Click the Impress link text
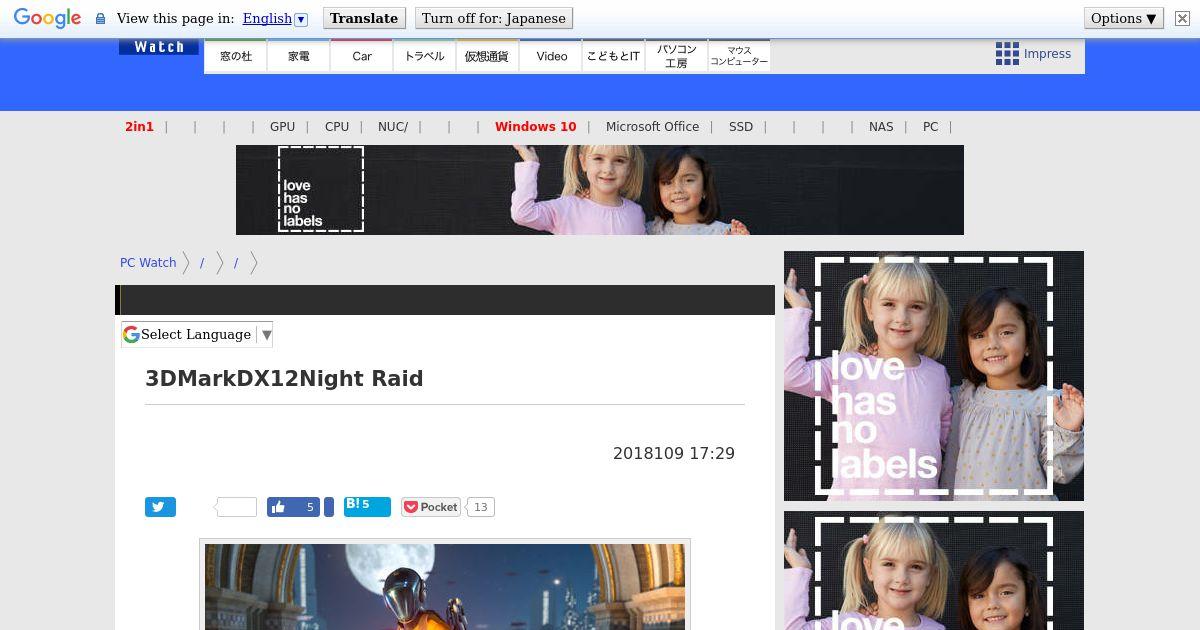The width and height of the screenshot is (1200, 630). (x=1047, y=54)
